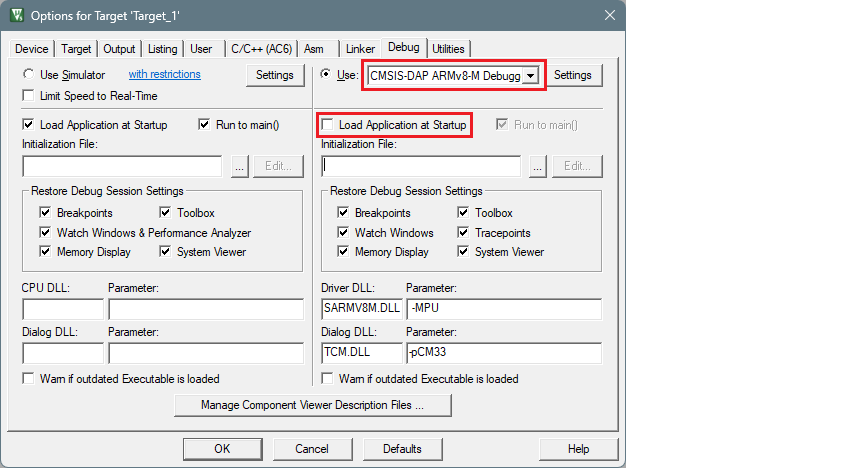
Task: Switch to the Target tab
Action: [x=76, y=49]
